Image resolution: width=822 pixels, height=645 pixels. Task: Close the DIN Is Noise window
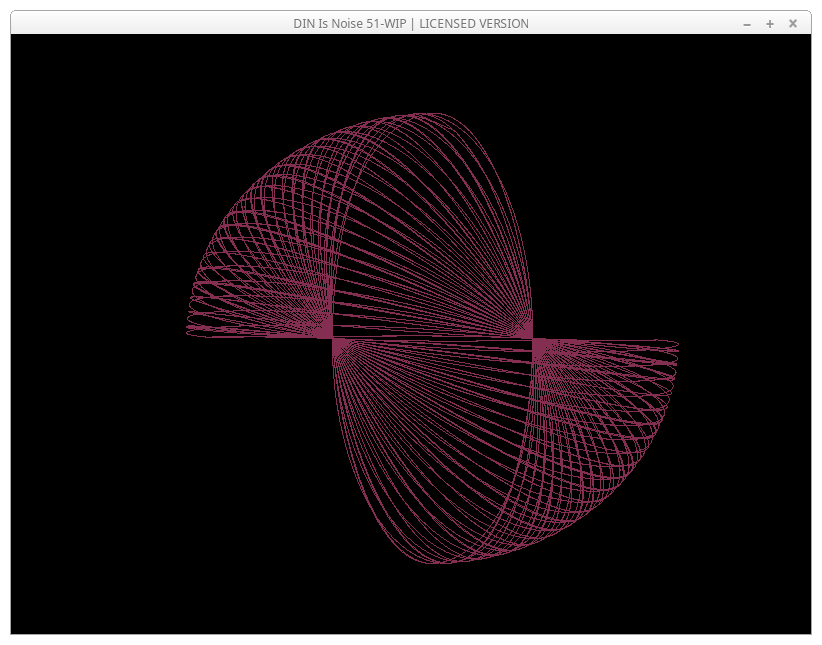click(x=793, y=24)
